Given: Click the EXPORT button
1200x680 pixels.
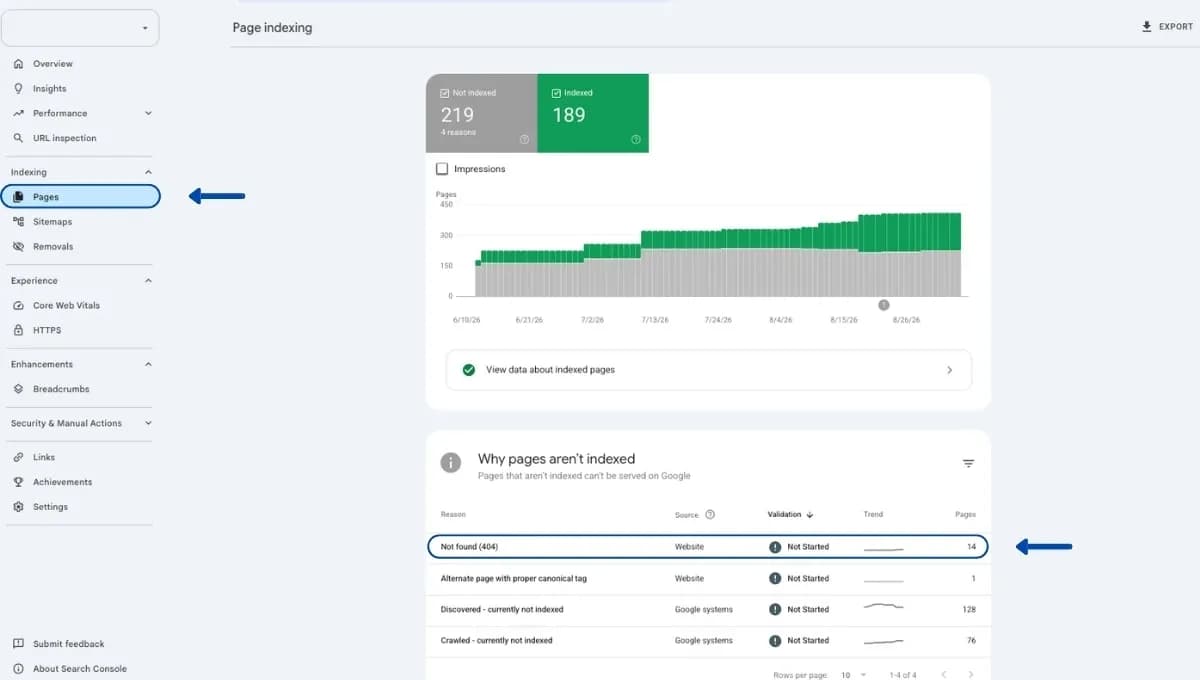Looking at the screenshot, I should [1167, 27].
